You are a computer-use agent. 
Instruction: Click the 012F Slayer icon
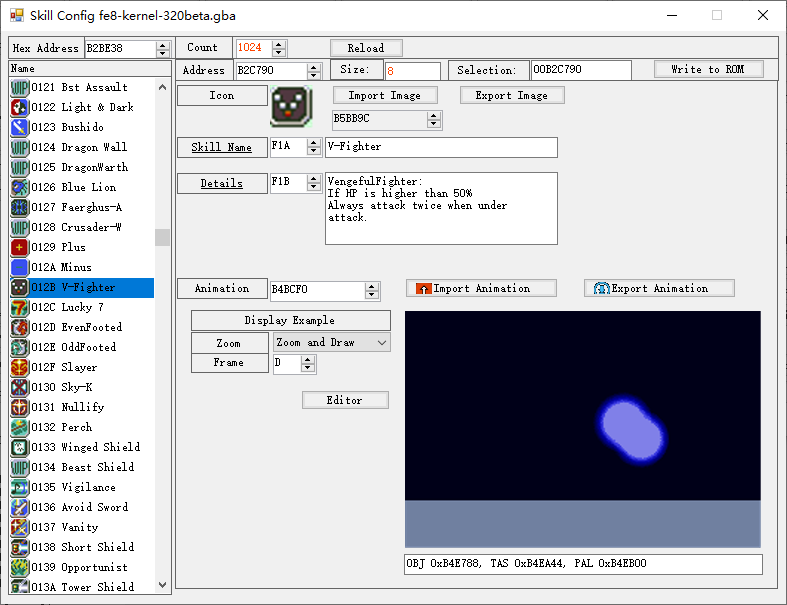(20, 368)
